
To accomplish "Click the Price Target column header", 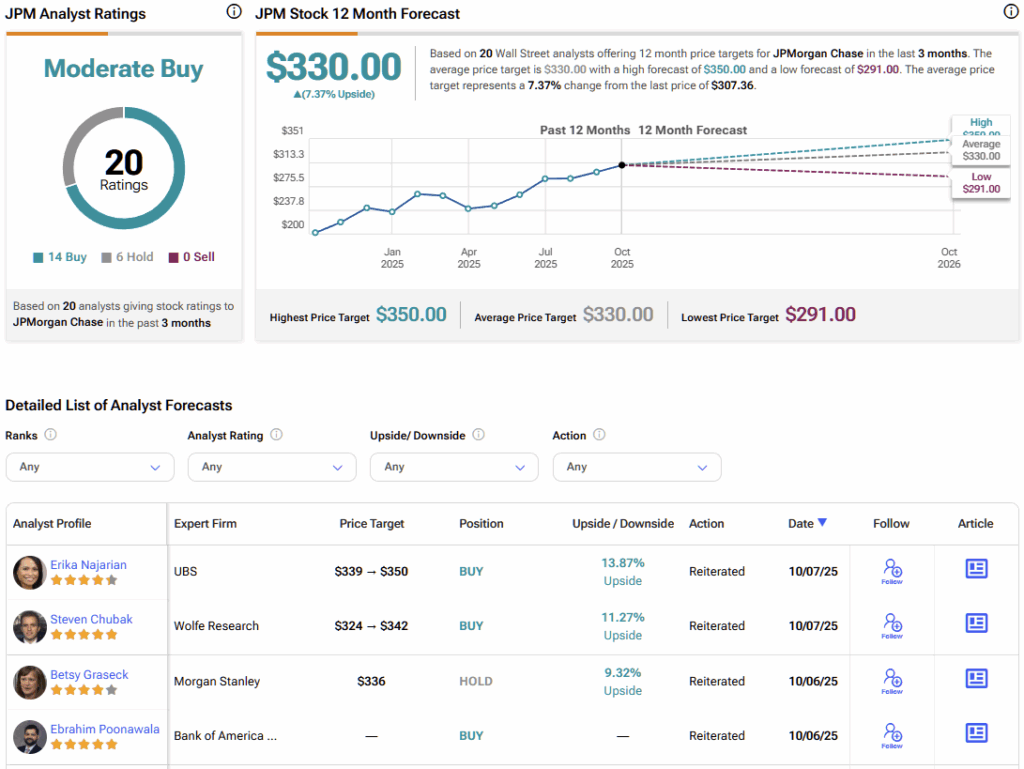I will point(372,523).
